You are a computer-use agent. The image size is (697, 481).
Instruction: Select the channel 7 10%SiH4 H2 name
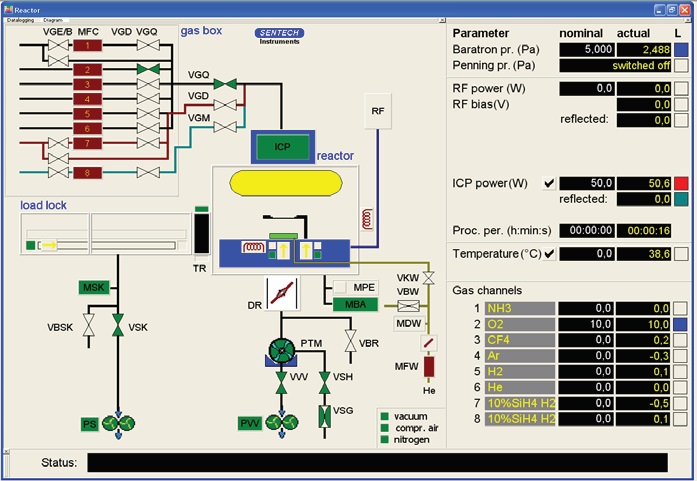click(x=520, y=403)
